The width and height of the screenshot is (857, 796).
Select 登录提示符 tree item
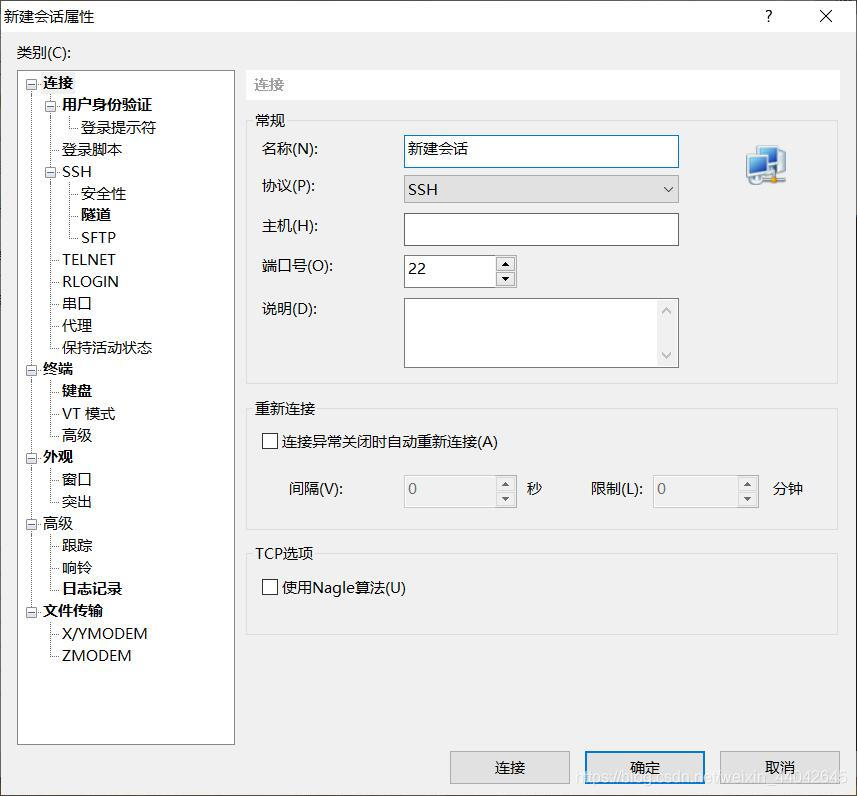(118, 127)
